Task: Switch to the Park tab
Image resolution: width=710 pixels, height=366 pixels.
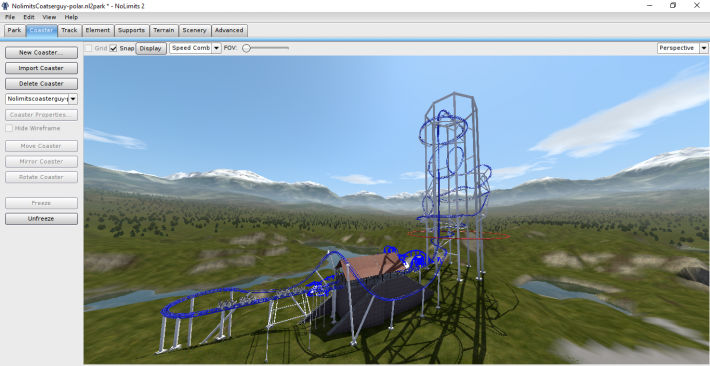Action: click(14, 30)
